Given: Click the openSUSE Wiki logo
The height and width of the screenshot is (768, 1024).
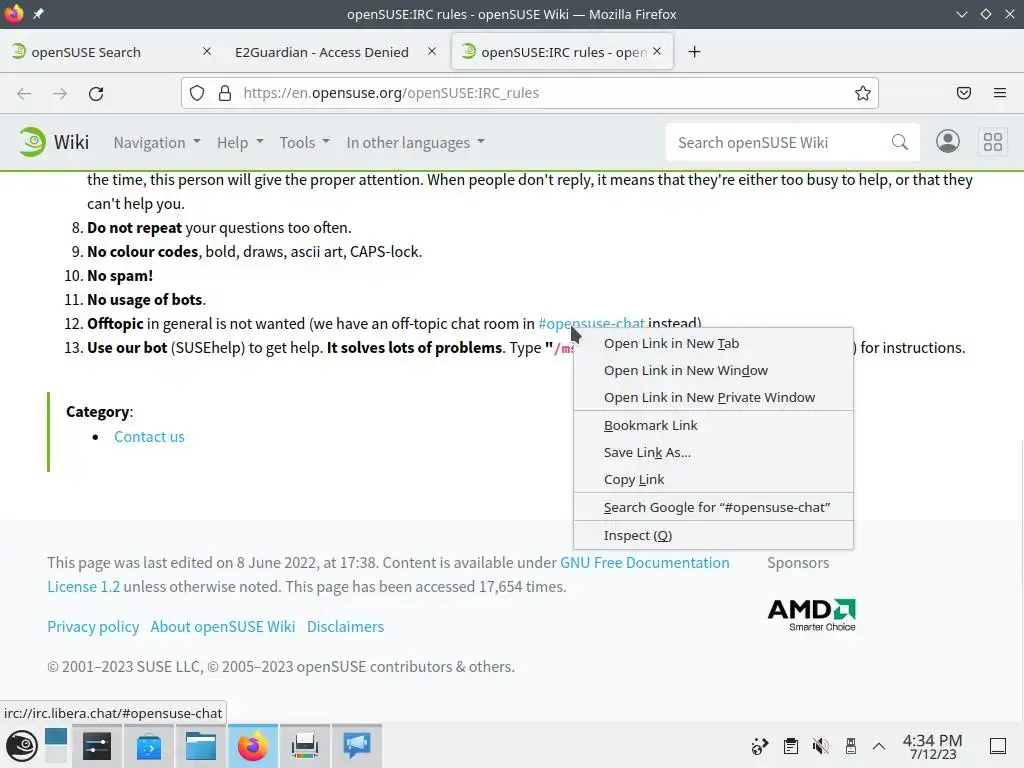Looking at the screenshot, I should (x=32, y=142).
